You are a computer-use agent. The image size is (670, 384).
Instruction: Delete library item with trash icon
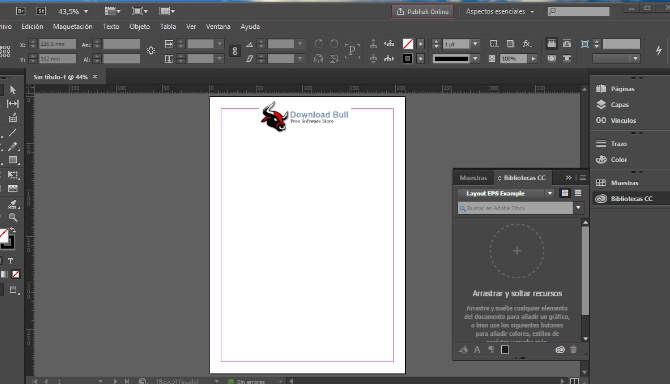click(573, 349)
